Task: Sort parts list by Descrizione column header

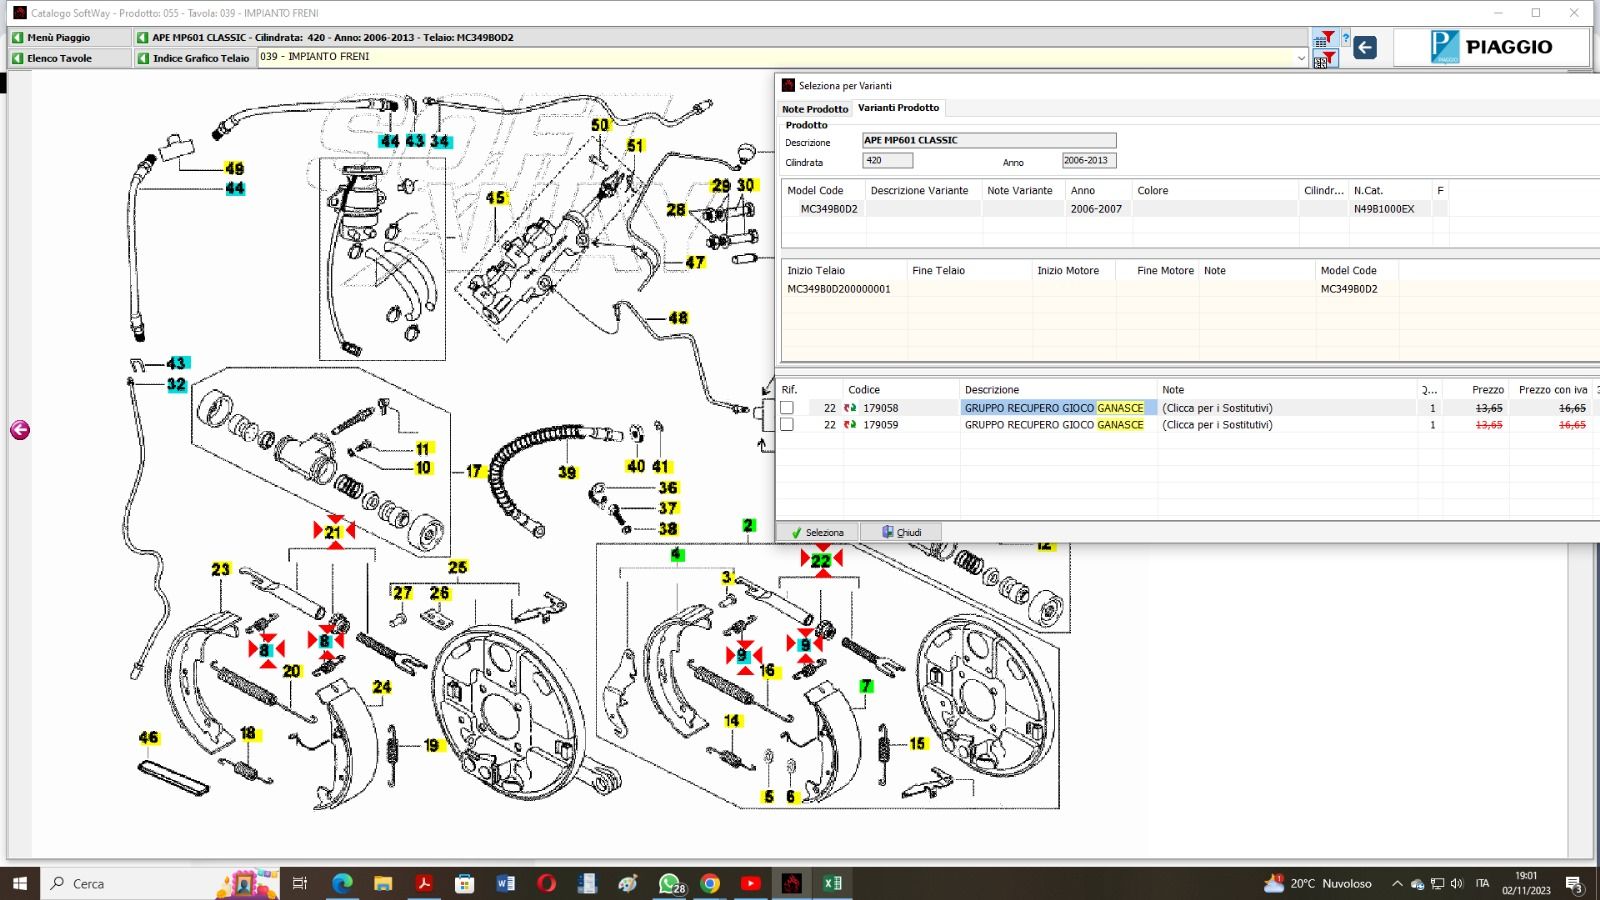Action: pyautogui.click(x=1058, y=390)
